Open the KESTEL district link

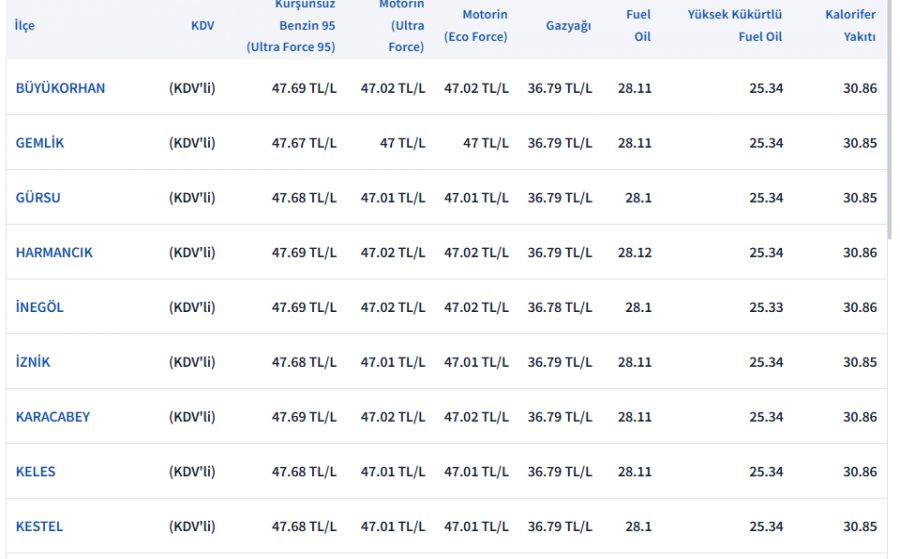click(x=39, y=527)
